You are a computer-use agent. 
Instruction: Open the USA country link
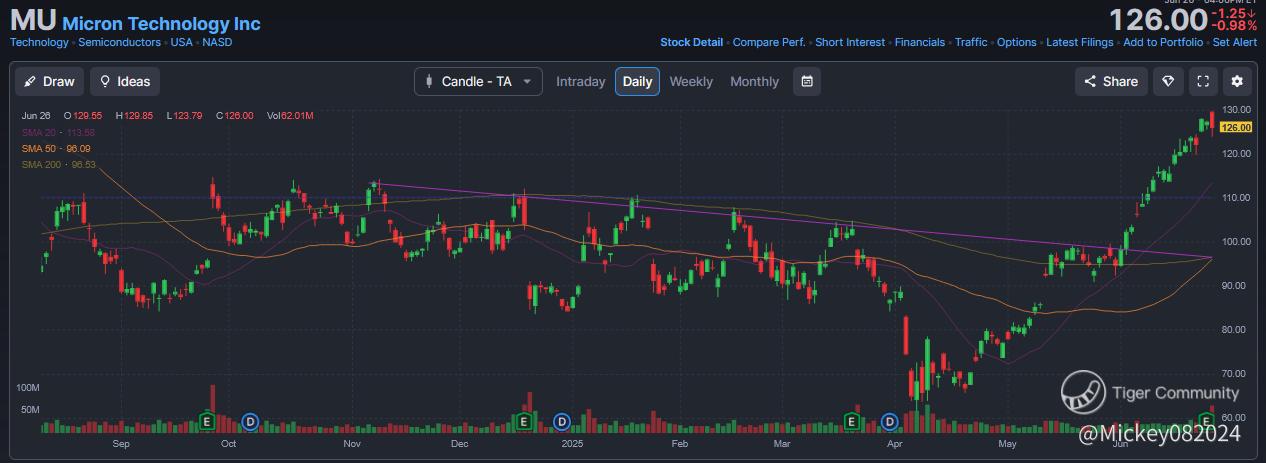182,42
